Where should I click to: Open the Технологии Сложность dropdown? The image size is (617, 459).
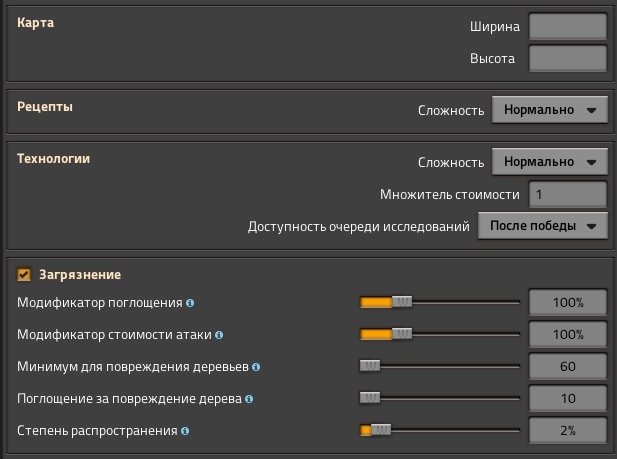549,162
